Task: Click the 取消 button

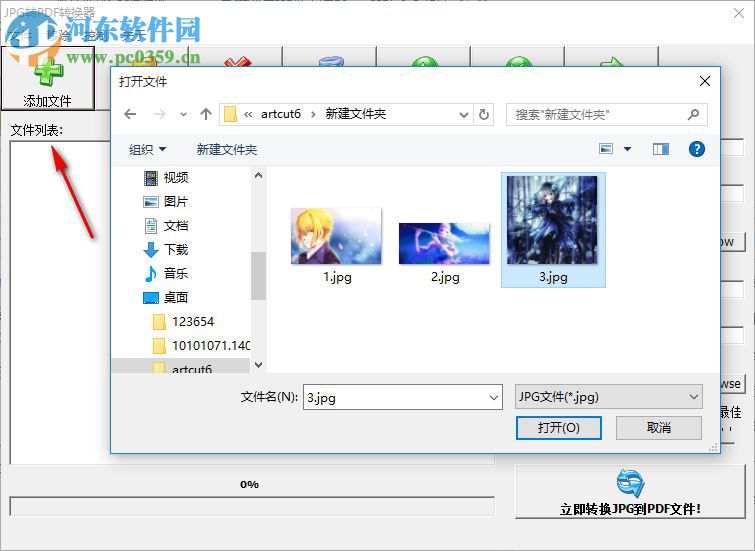Action: pyautogui.click(x=659, y=428)
